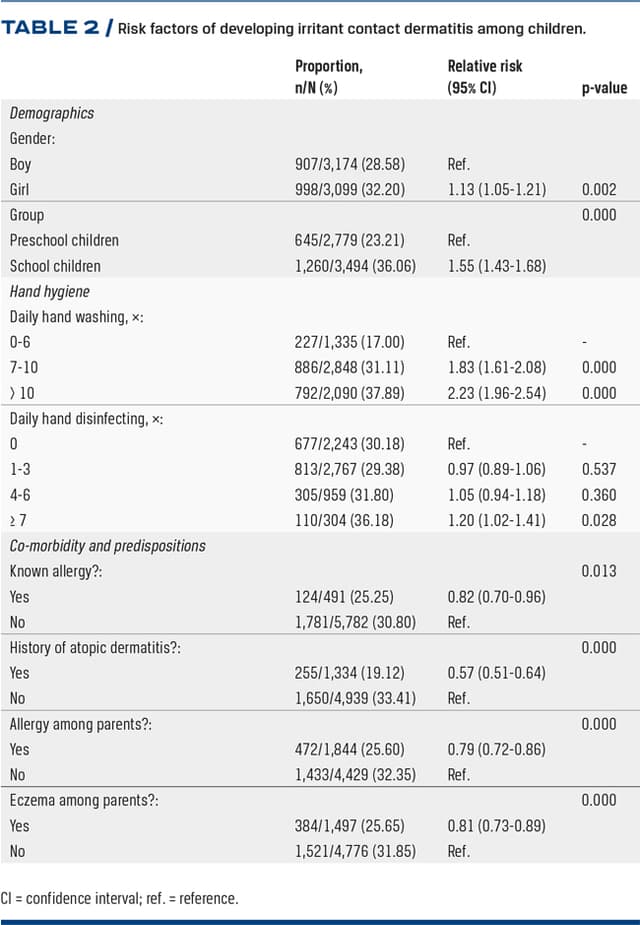The image size is (640, 925).
Task: Click the p-value 0.537
Action: tap(598, 469)
